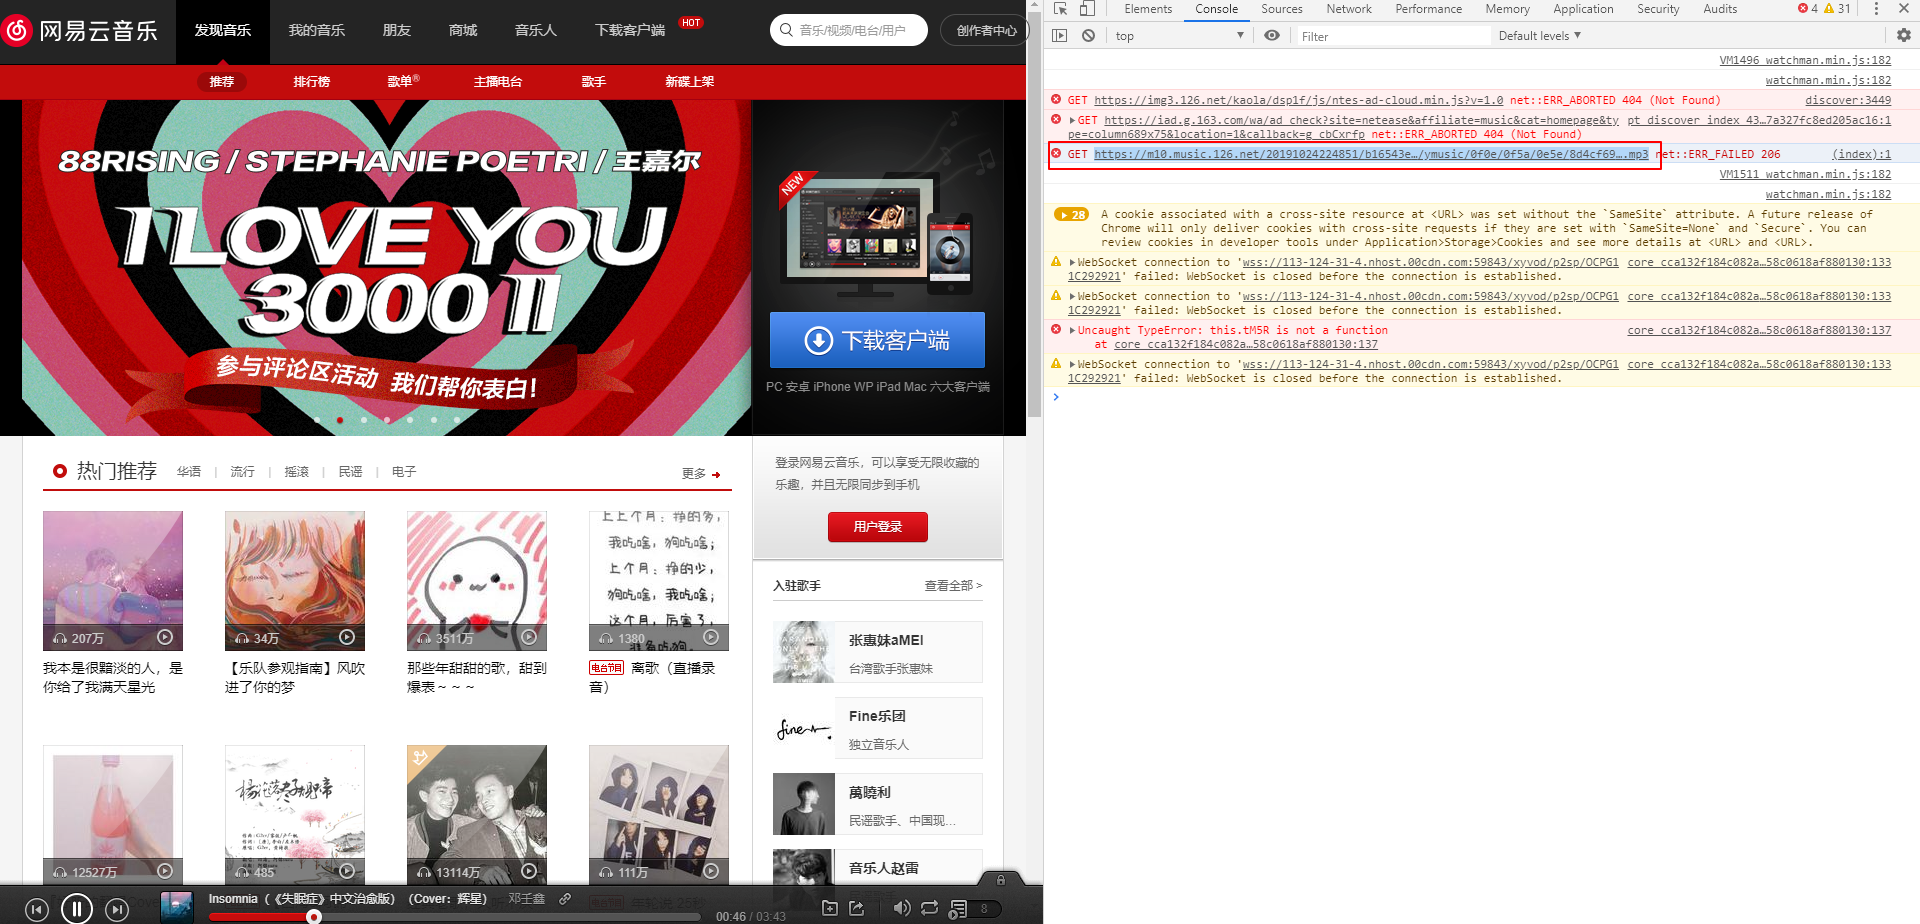Play the playlist card with 111万 plays

[711, 871]
